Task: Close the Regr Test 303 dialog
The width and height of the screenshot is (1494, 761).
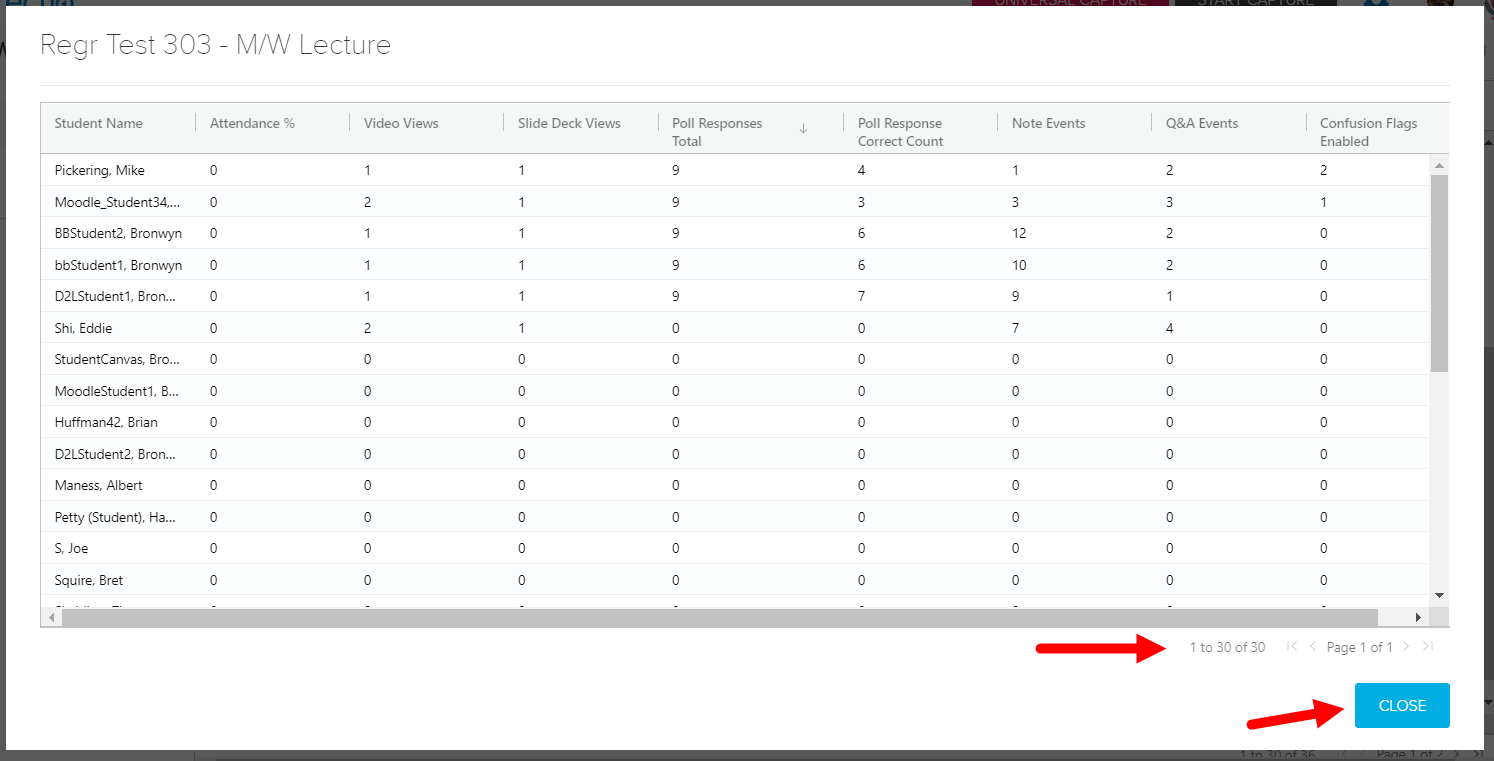Action: tap(1402, 705)
